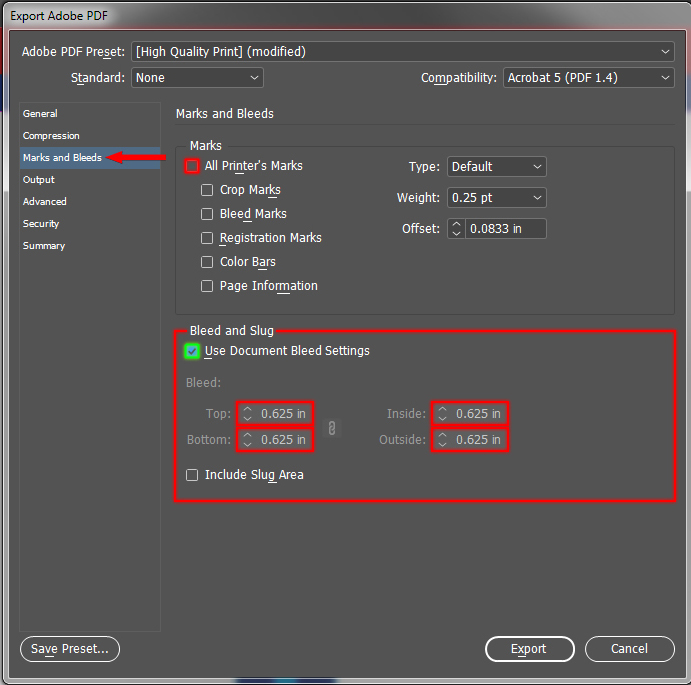The width and height of the screenshot is (691, 685).
Task: Open the Standard dropdown
Action: pos(197,78)
